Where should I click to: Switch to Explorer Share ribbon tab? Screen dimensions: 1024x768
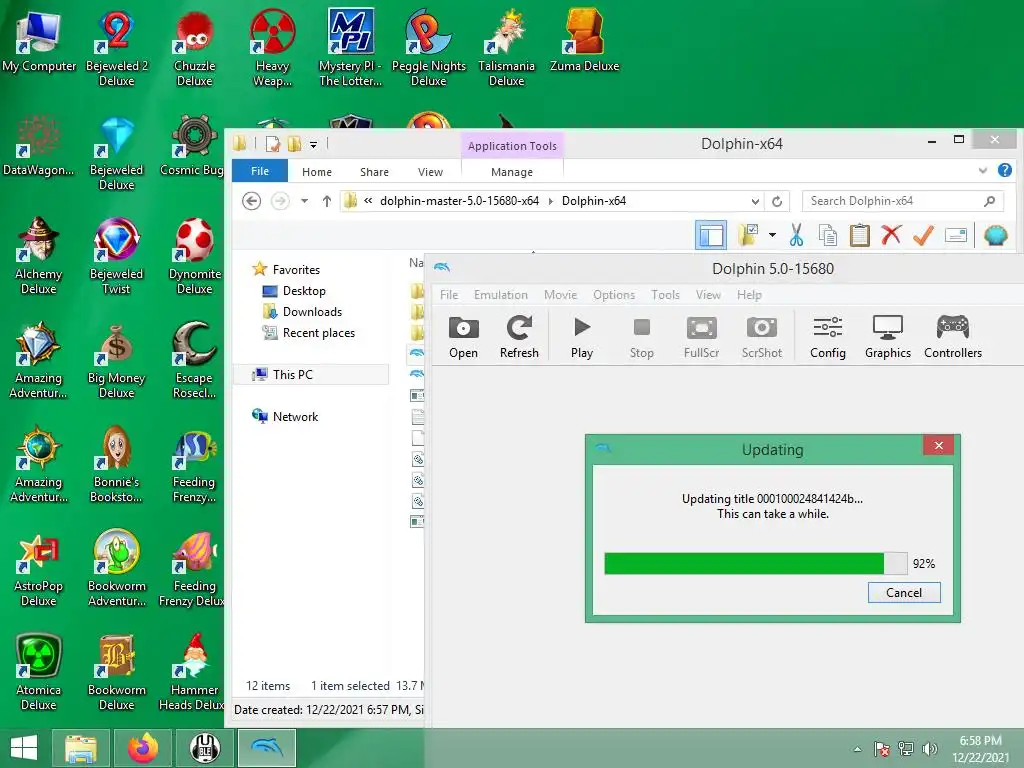374,172
